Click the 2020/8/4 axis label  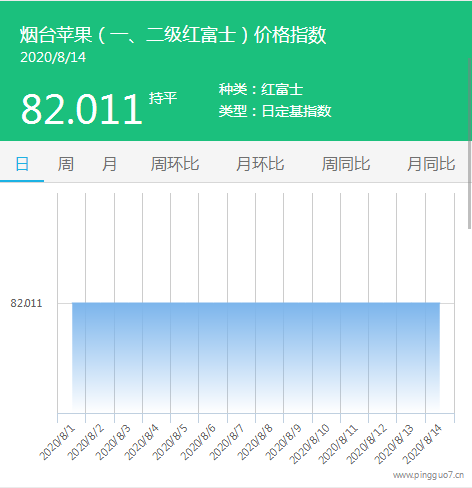click(142, 443)
